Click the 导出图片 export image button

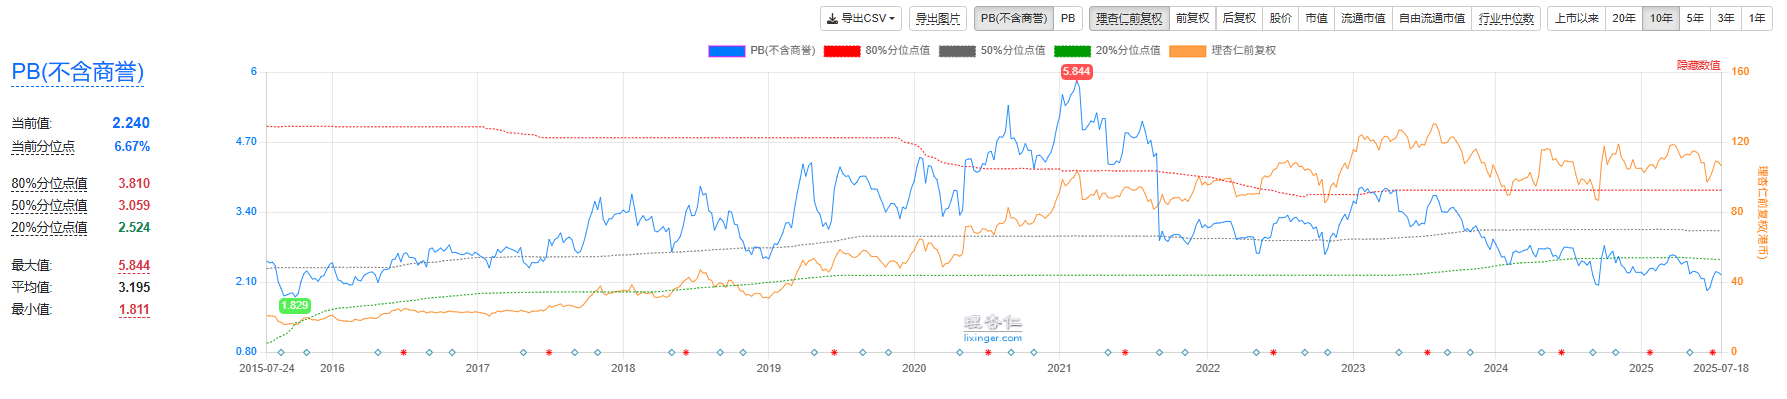tap(938, 18)
